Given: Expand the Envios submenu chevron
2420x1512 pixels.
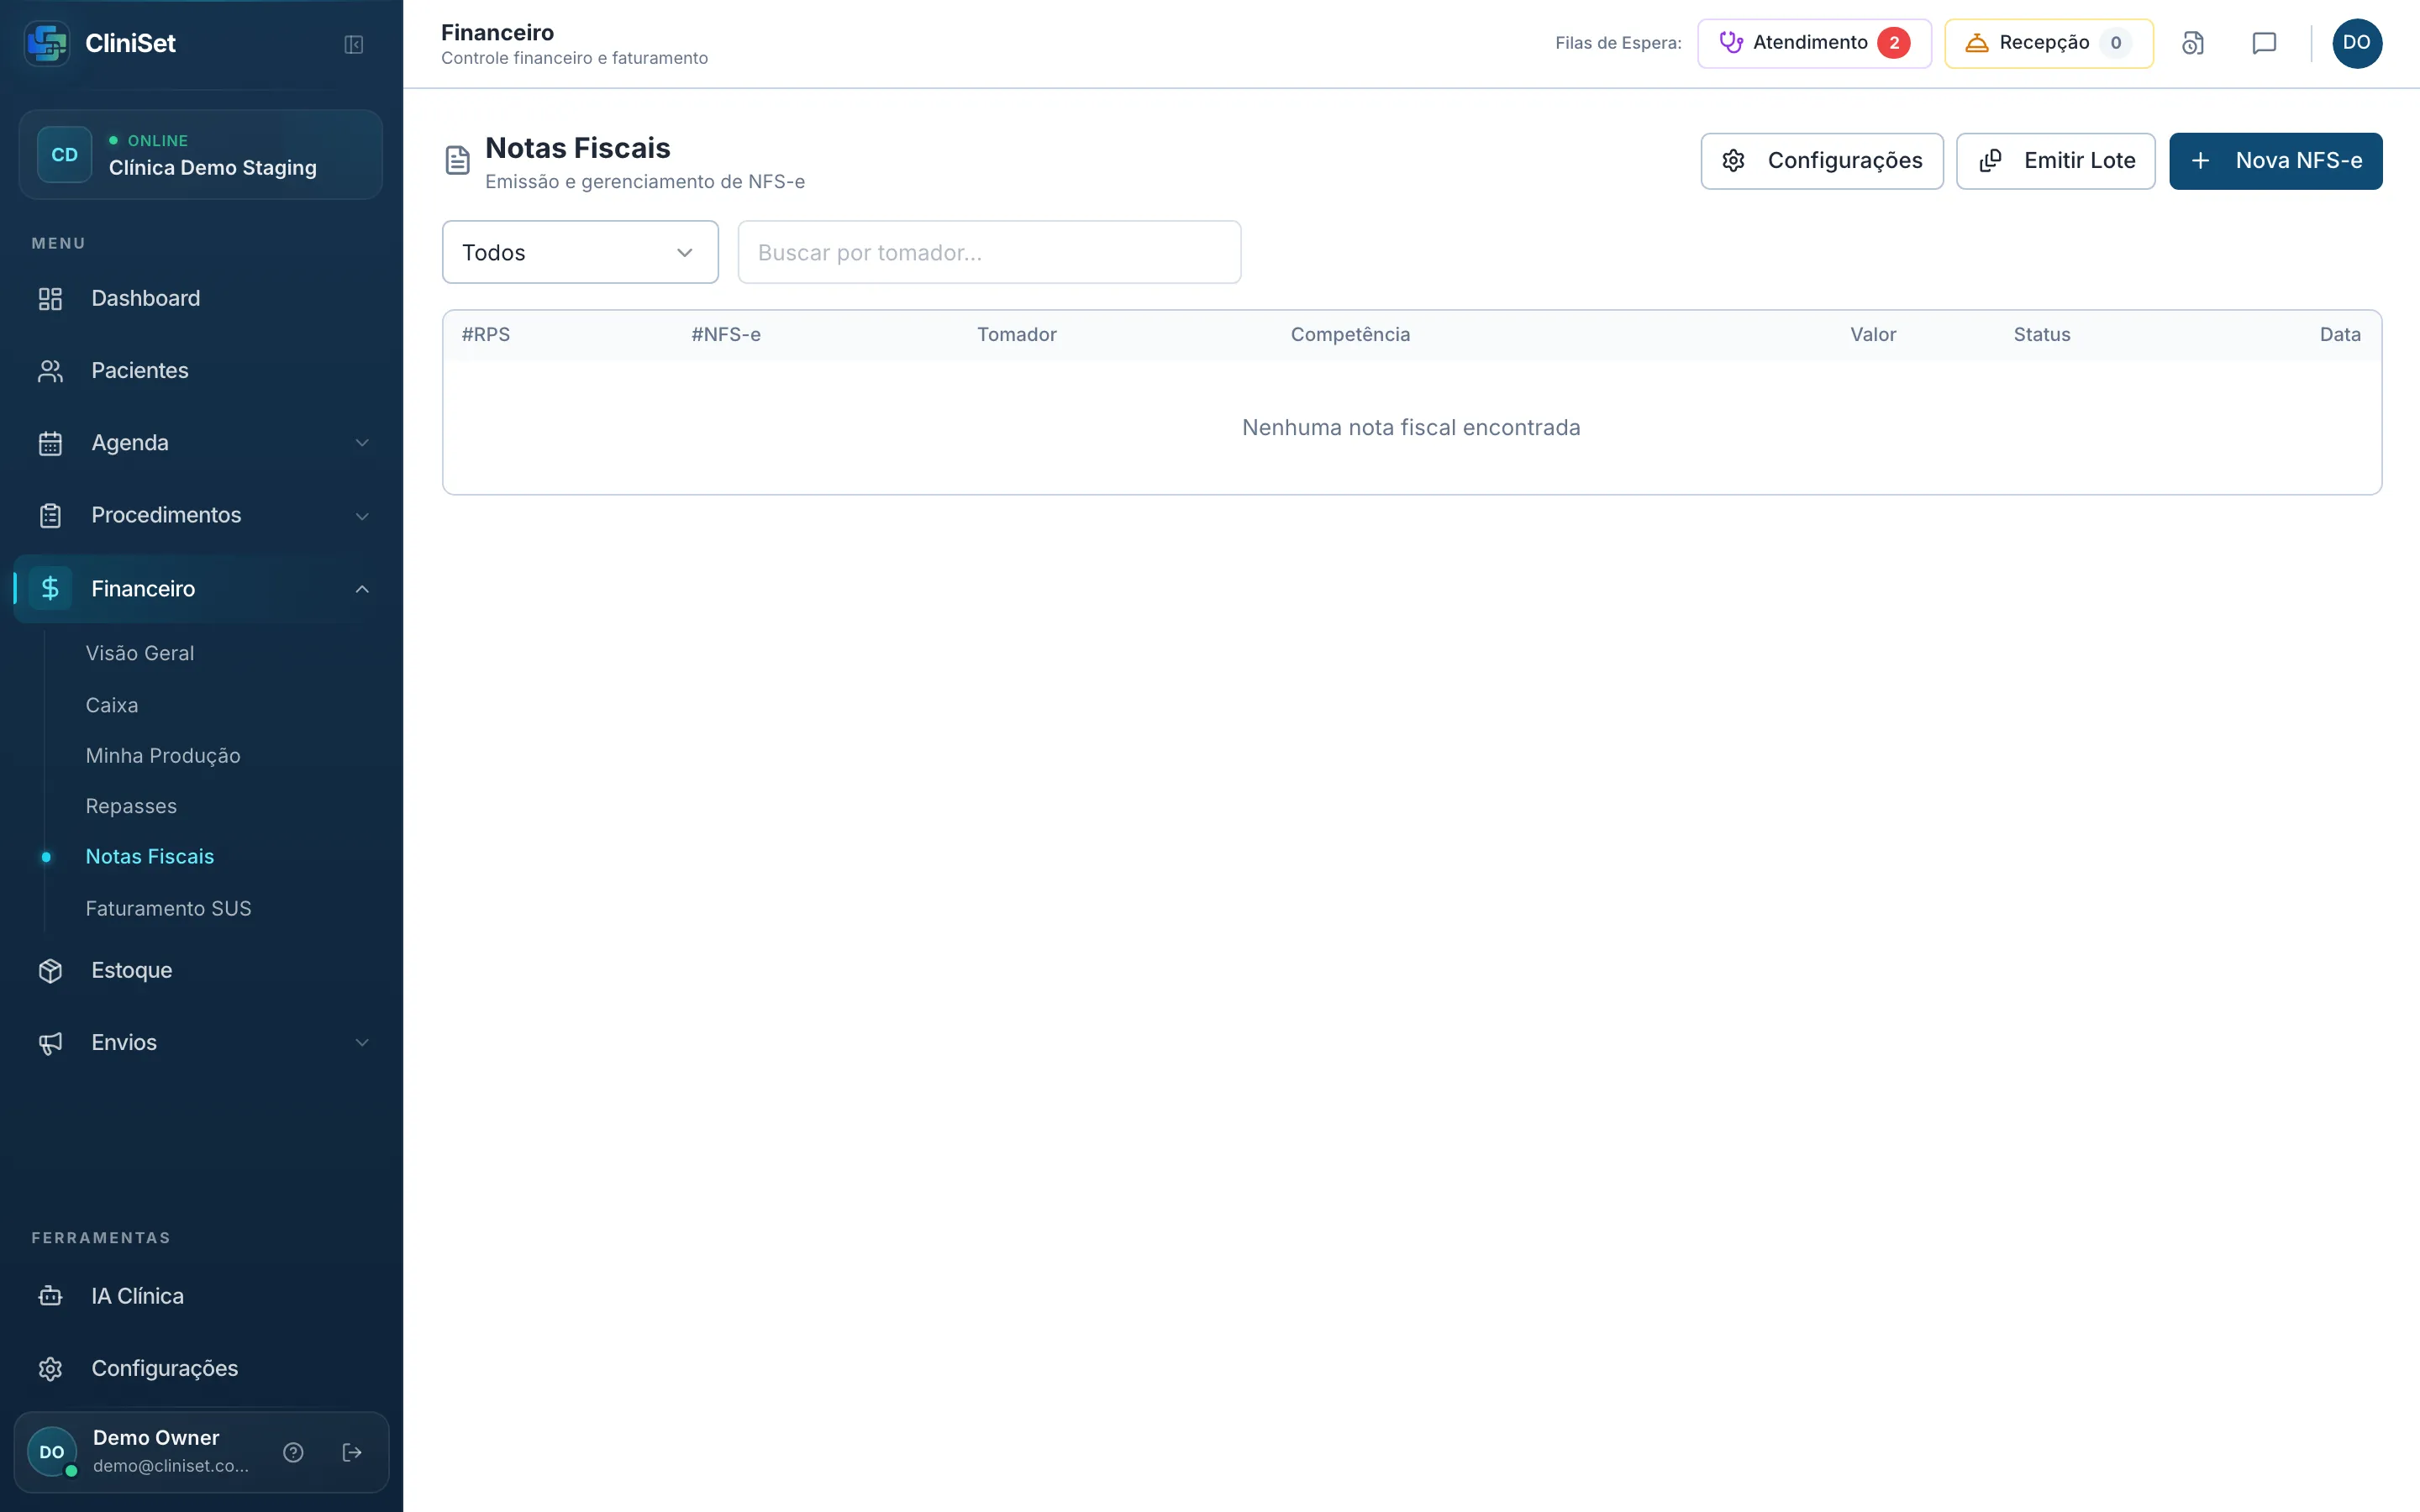Looking at the screenshot, I should (x=362, y=1042).
